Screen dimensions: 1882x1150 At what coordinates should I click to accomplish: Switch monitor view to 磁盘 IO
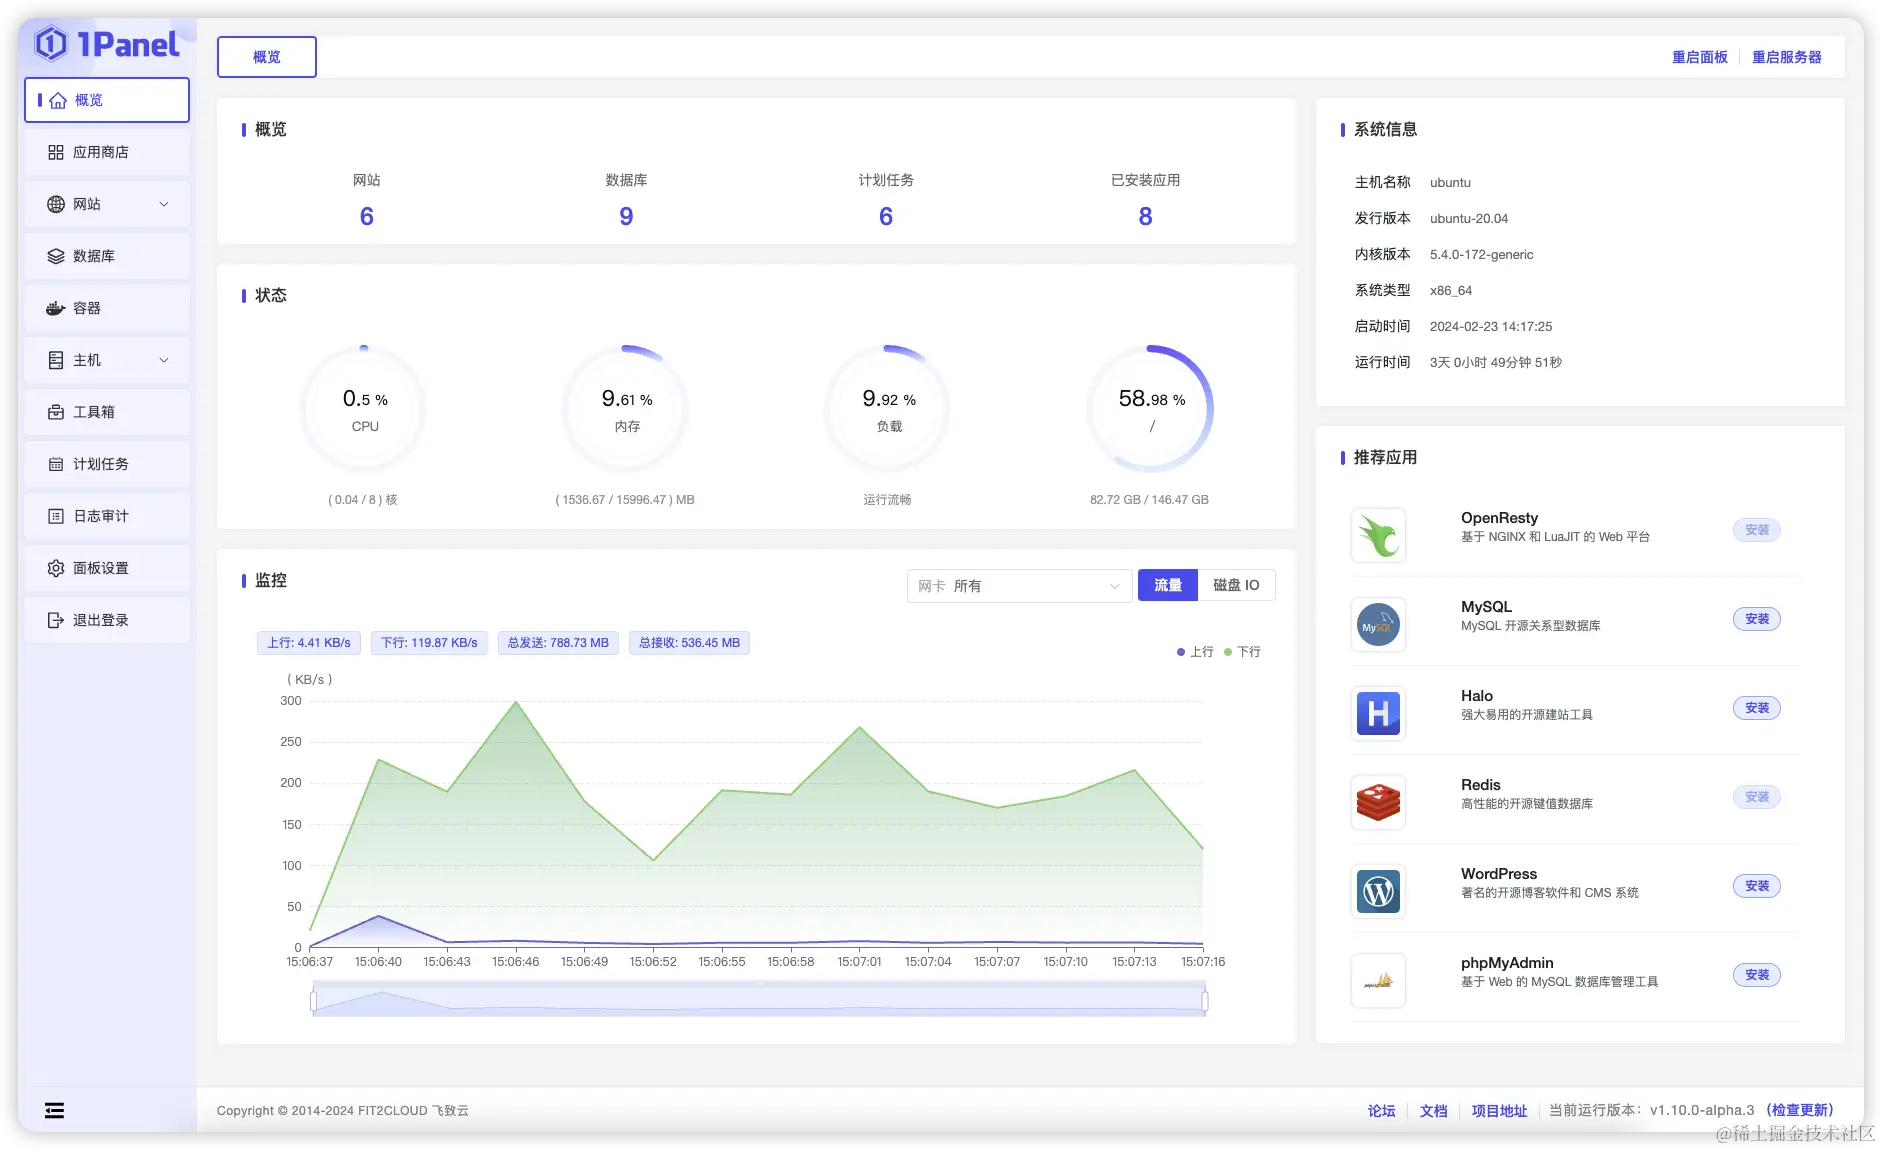(1236, 585)
